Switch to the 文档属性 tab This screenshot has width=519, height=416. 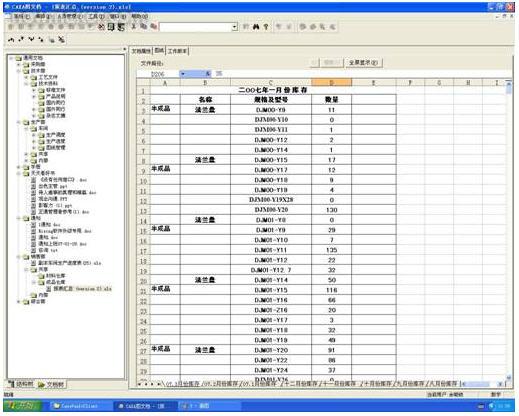coord(141,51)
